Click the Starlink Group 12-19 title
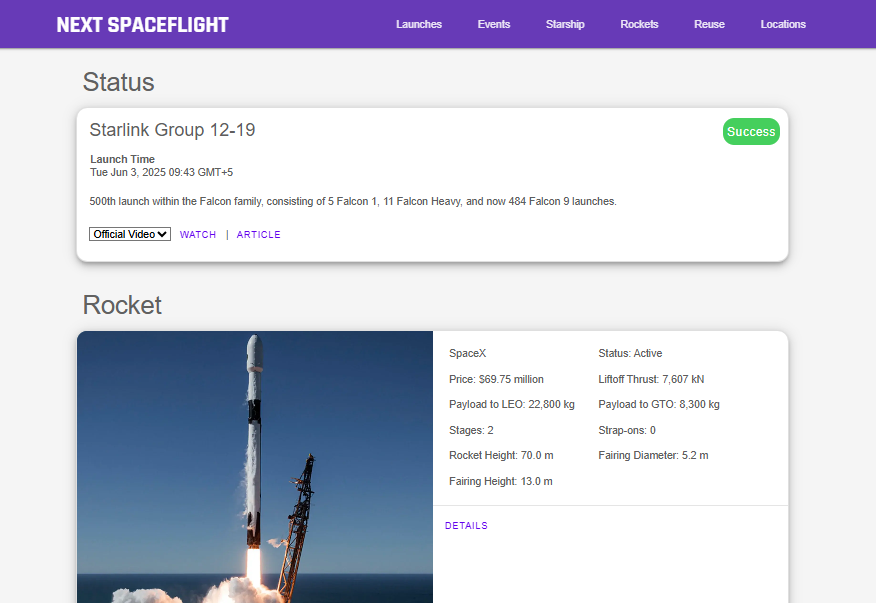Screen dimensions: 876x603 coord(172,130)
